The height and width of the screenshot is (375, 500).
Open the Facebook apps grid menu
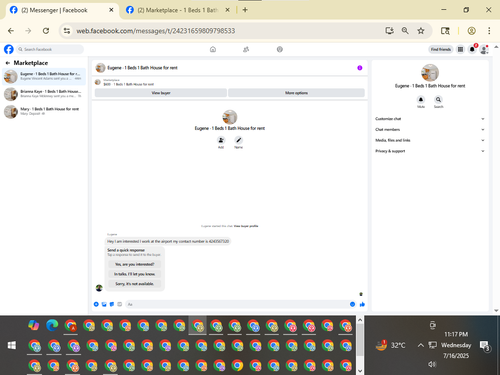(x=460, y=49)
